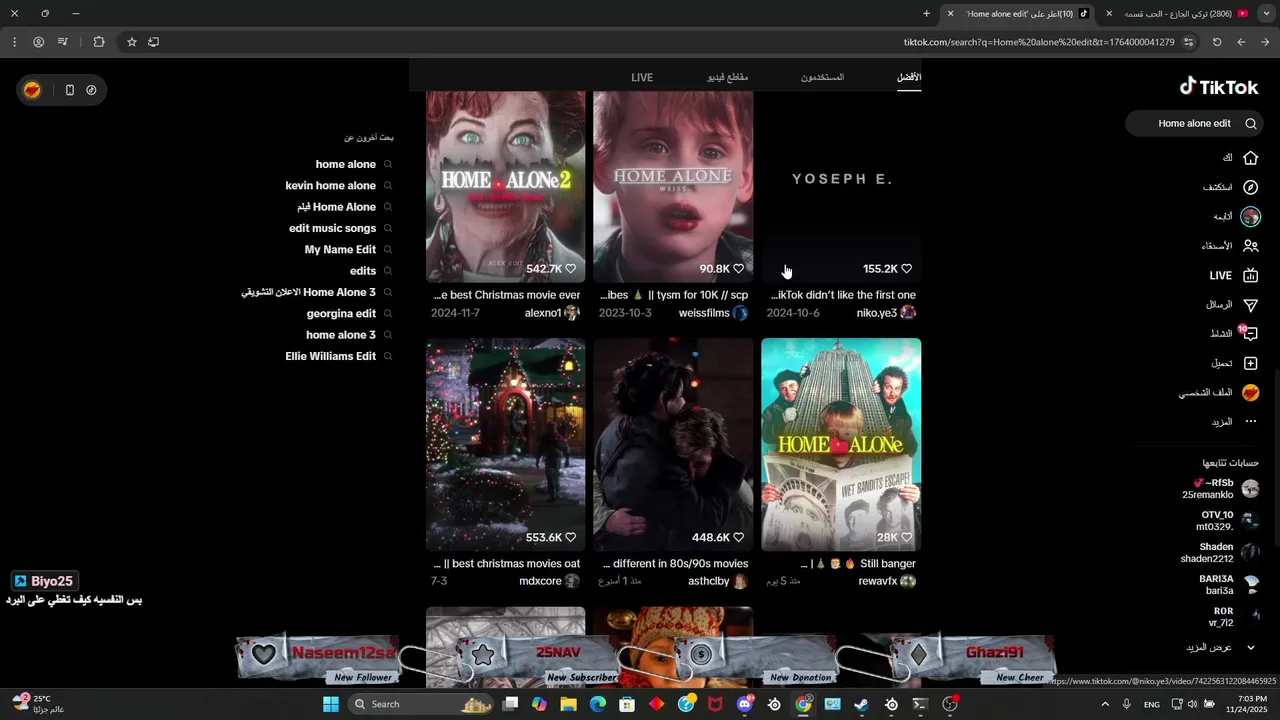Open the browser extensions puzzle icon
This screenshot has height=720, width=1280.
click(99, 42)
